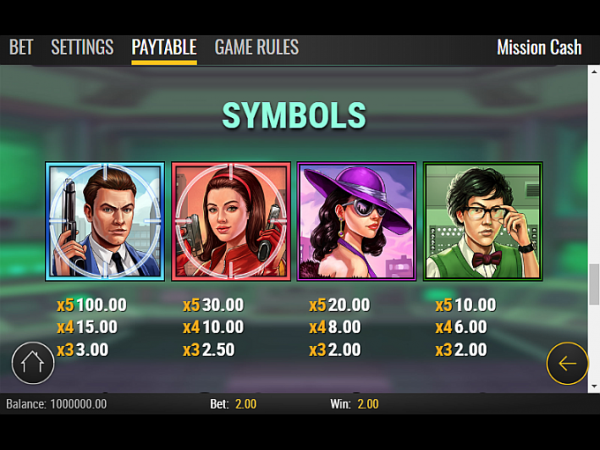Open the BET tab
600x450 pixels.
pos(21,47)
